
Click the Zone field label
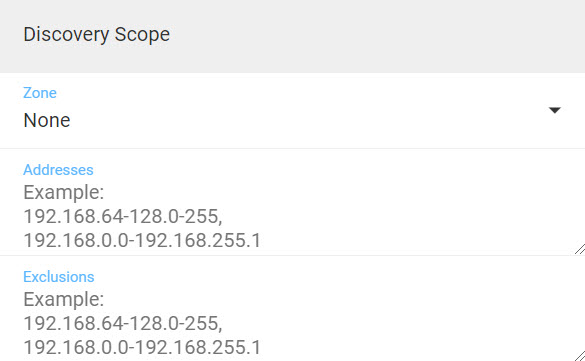[40, 93]
